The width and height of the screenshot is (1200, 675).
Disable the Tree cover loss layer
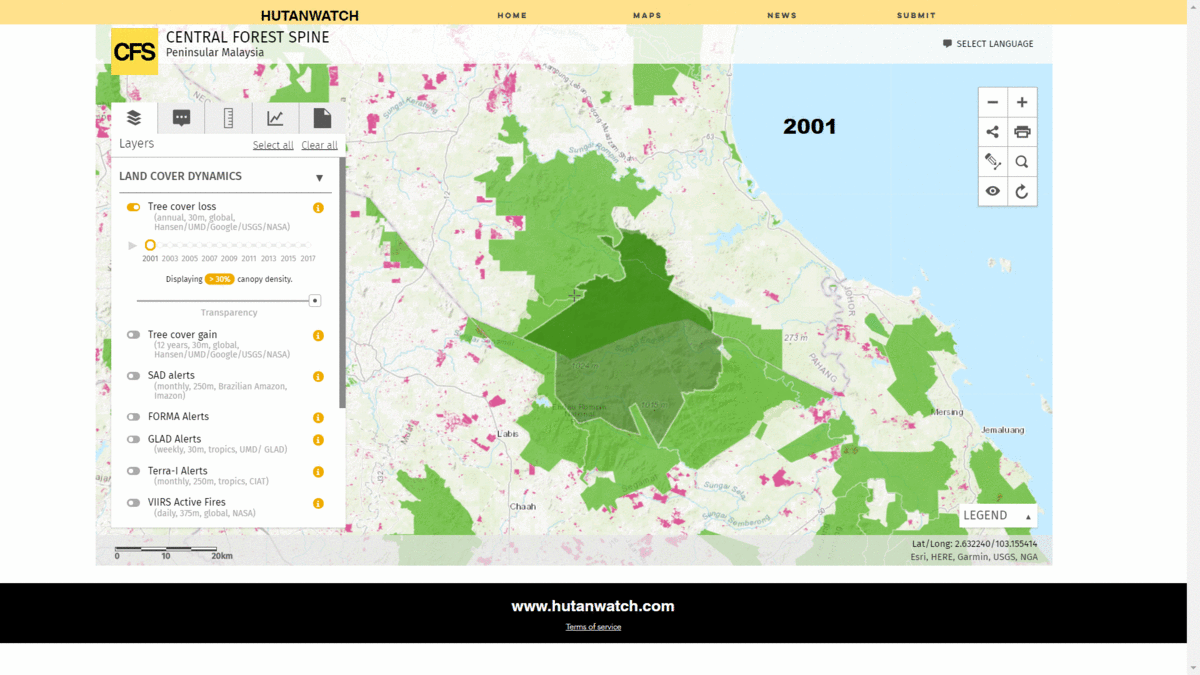(x=133, y=207)
